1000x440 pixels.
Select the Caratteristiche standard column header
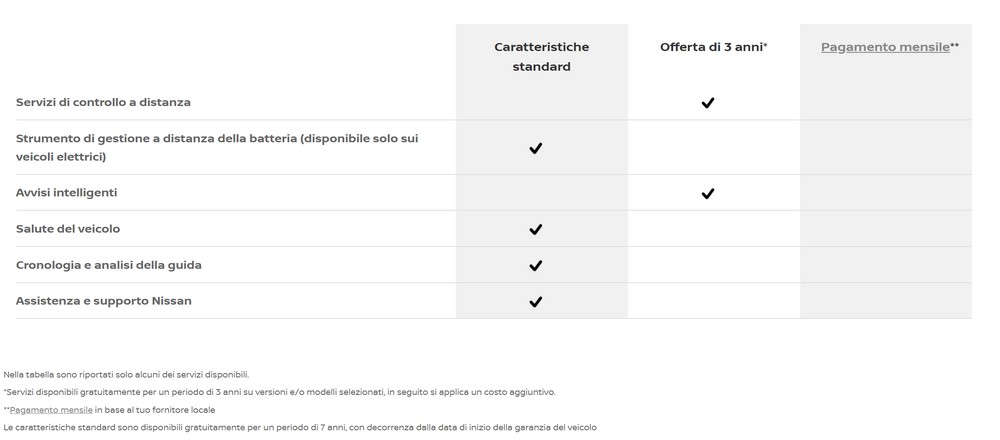(541, 57)
